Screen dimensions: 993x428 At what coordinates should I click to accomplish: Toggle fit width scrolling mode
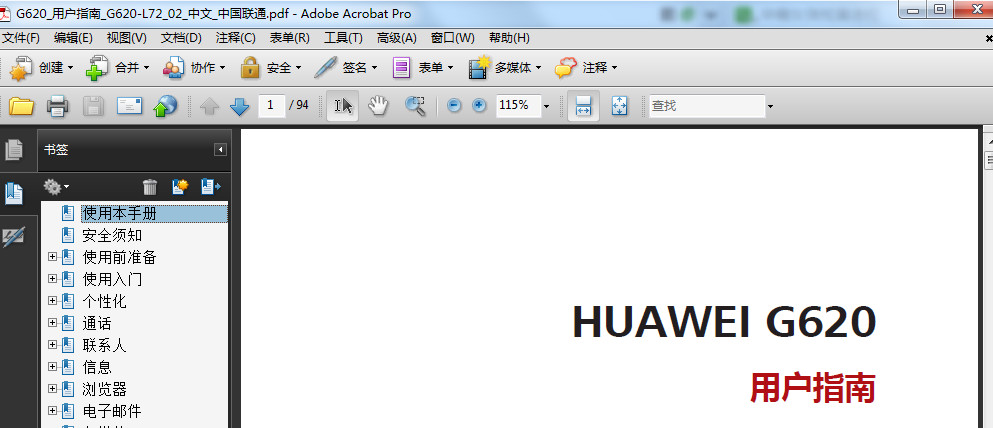[583, 106]
